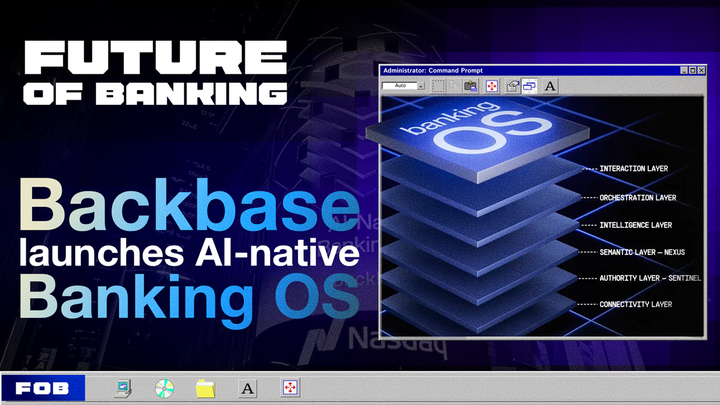The width and height of the screenshot is (720, 405).
Task: Click the Font 'A' icon in Command Prompt toolbar
Action: pos(550,86)
